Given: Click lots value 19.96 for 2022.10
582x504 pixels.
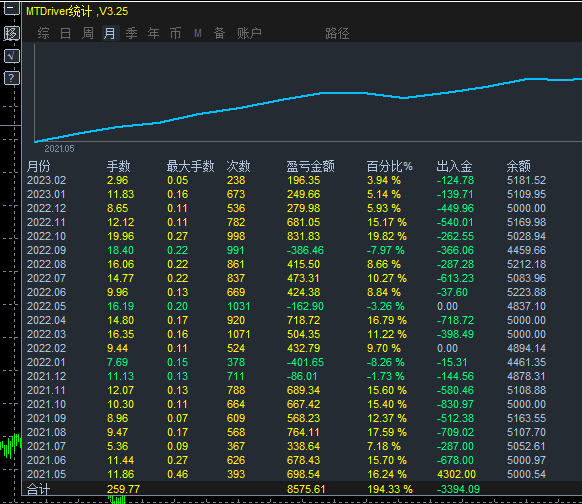Looking at the screenshot, I should point(121,236).
